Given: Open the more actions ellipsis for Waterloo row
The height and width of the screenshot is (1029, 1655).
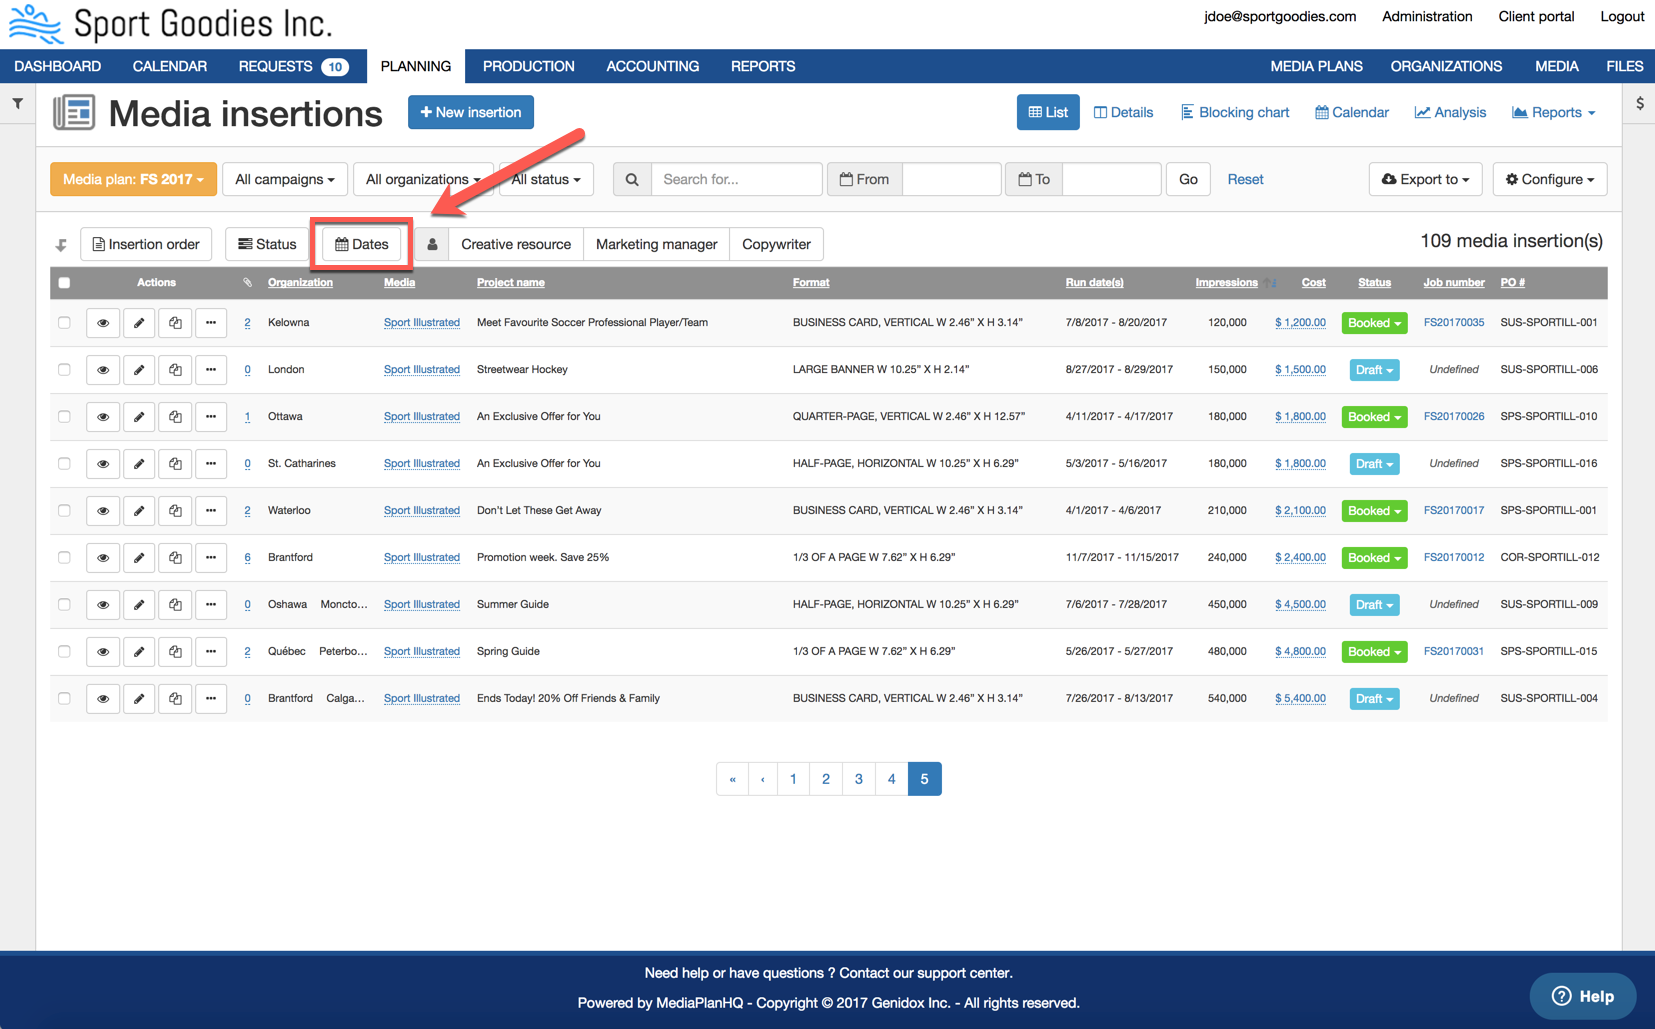Looking at the screenshot, I should click(x=211, y=511).
